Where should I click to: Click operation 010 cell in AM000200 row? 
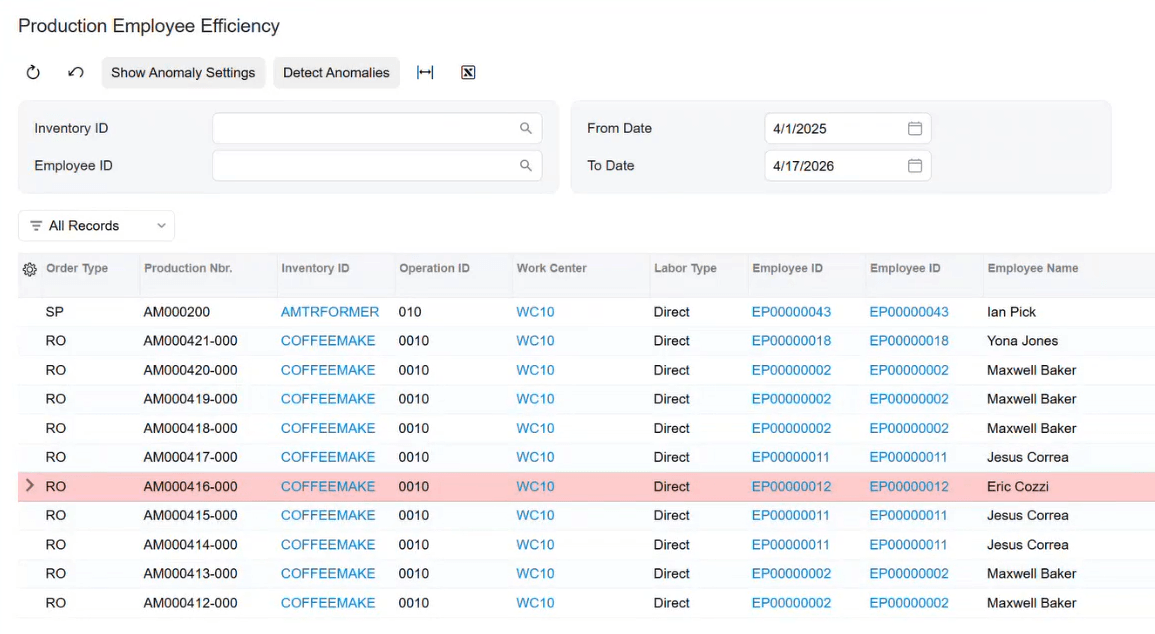pos(410,312)
